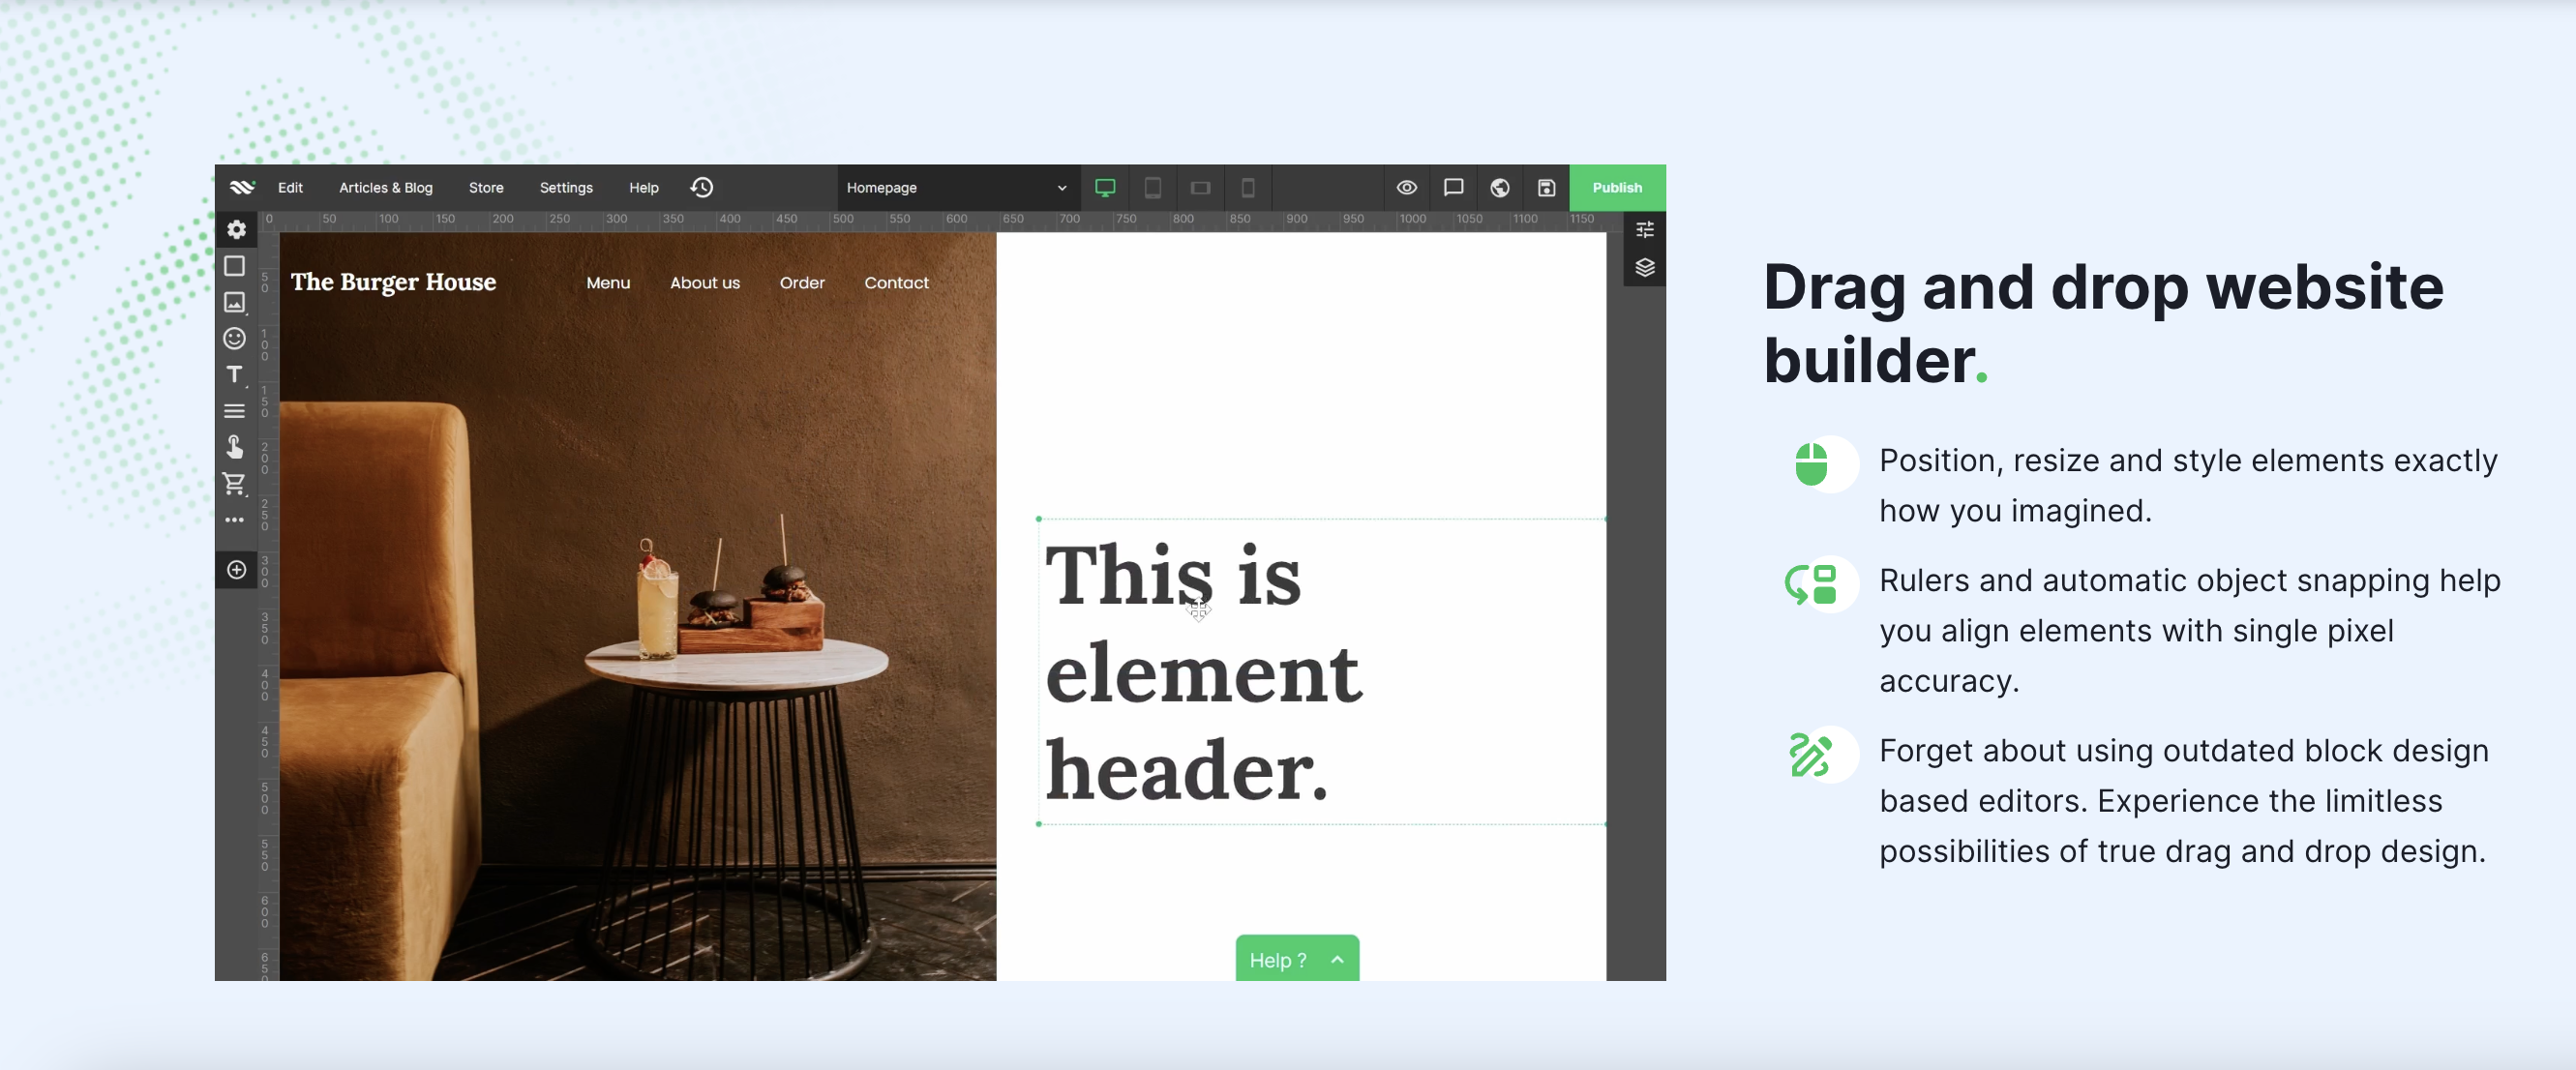Open the Help menu in top navigation

point(643,186)
